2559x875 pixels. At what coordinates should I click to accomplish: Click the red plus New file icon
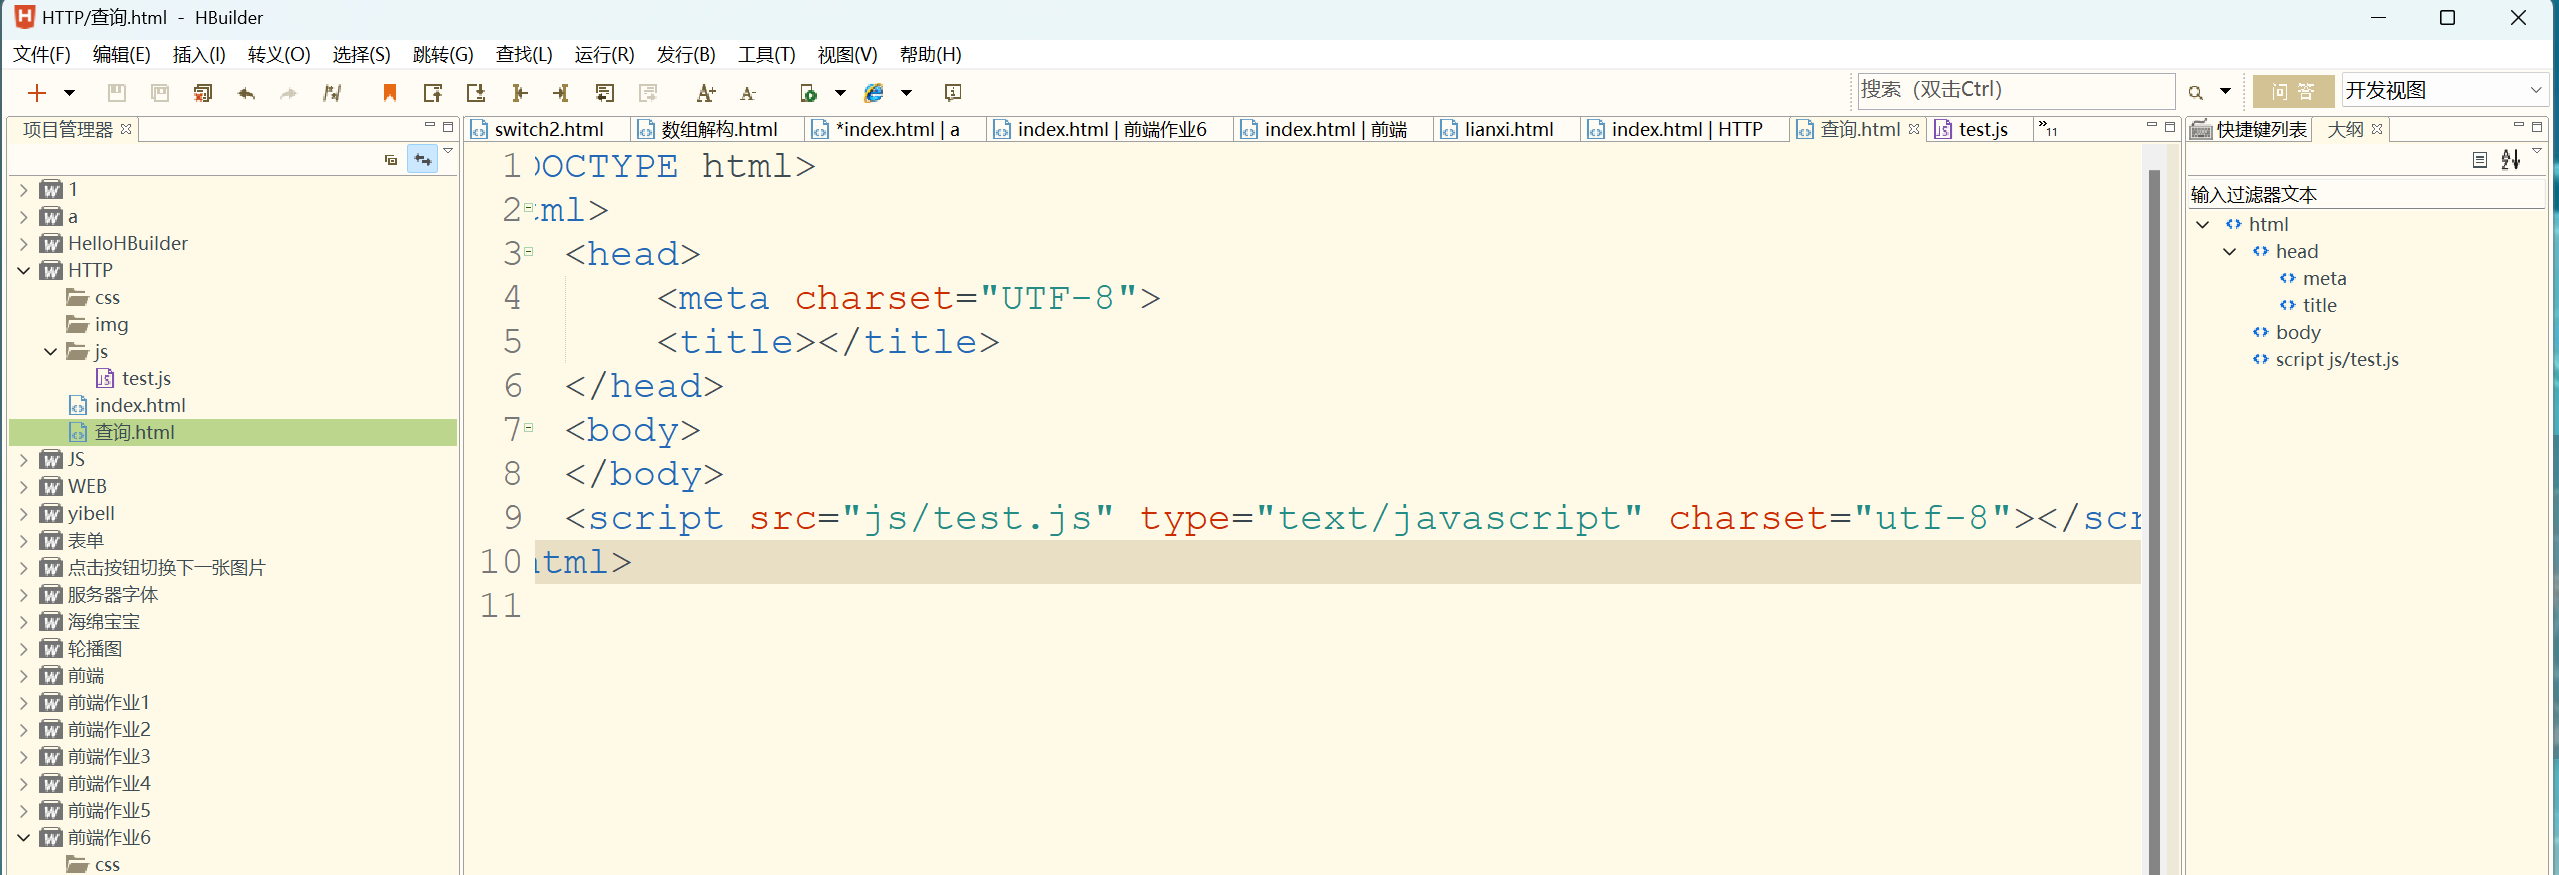[x=37, y=93]
